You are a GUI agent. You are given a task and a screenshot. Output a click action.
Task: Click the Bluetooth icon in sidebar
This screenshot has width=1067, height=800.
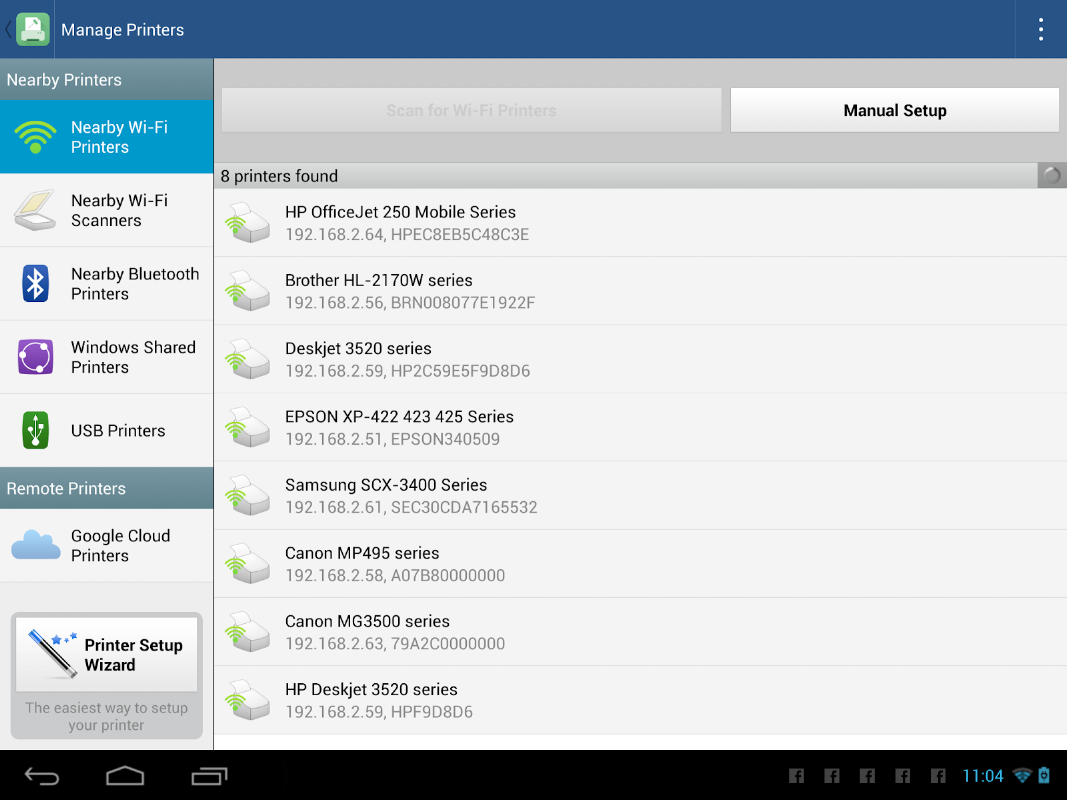coord(35,284)
